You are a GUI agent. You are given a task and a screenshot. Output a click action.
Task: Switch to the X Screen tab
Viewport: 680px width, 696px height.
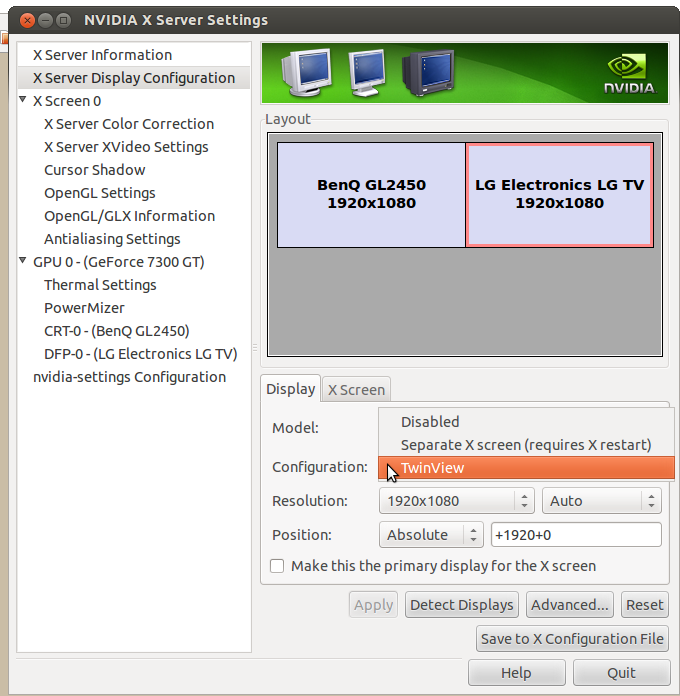pyautogui.click(x=356, y=390)
